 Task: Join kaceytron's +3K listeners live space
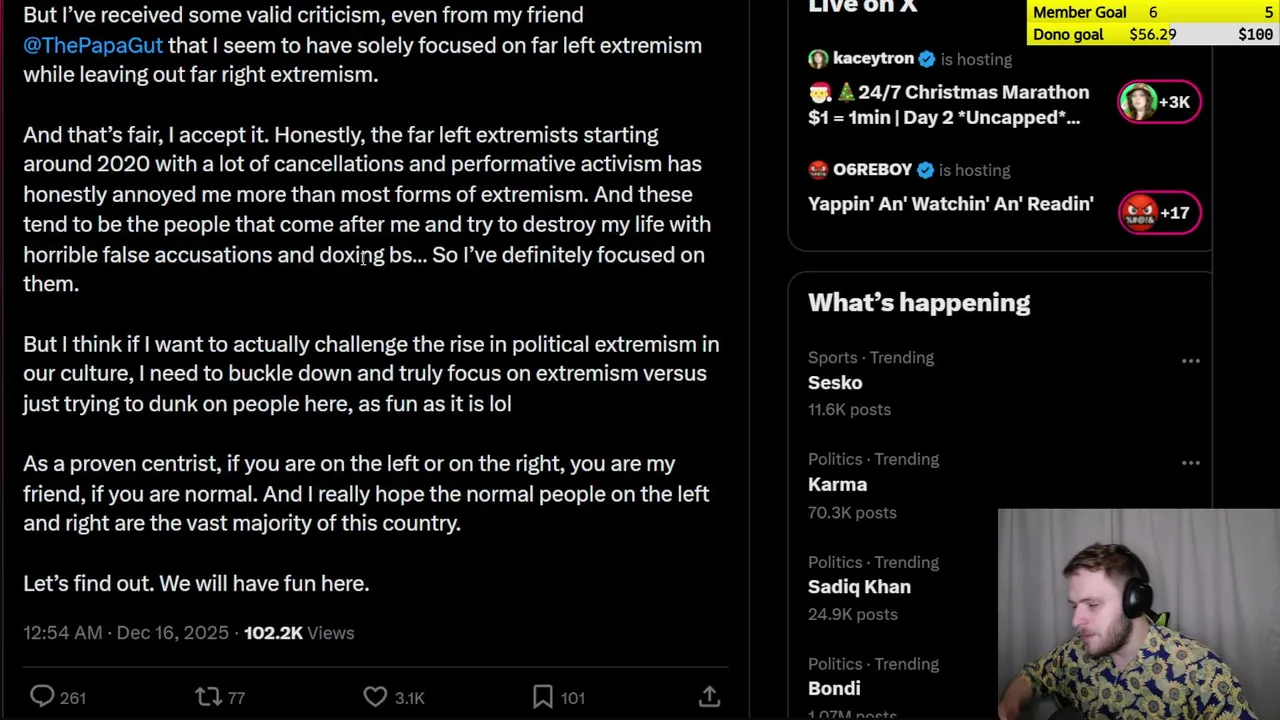click(1159, 102)
